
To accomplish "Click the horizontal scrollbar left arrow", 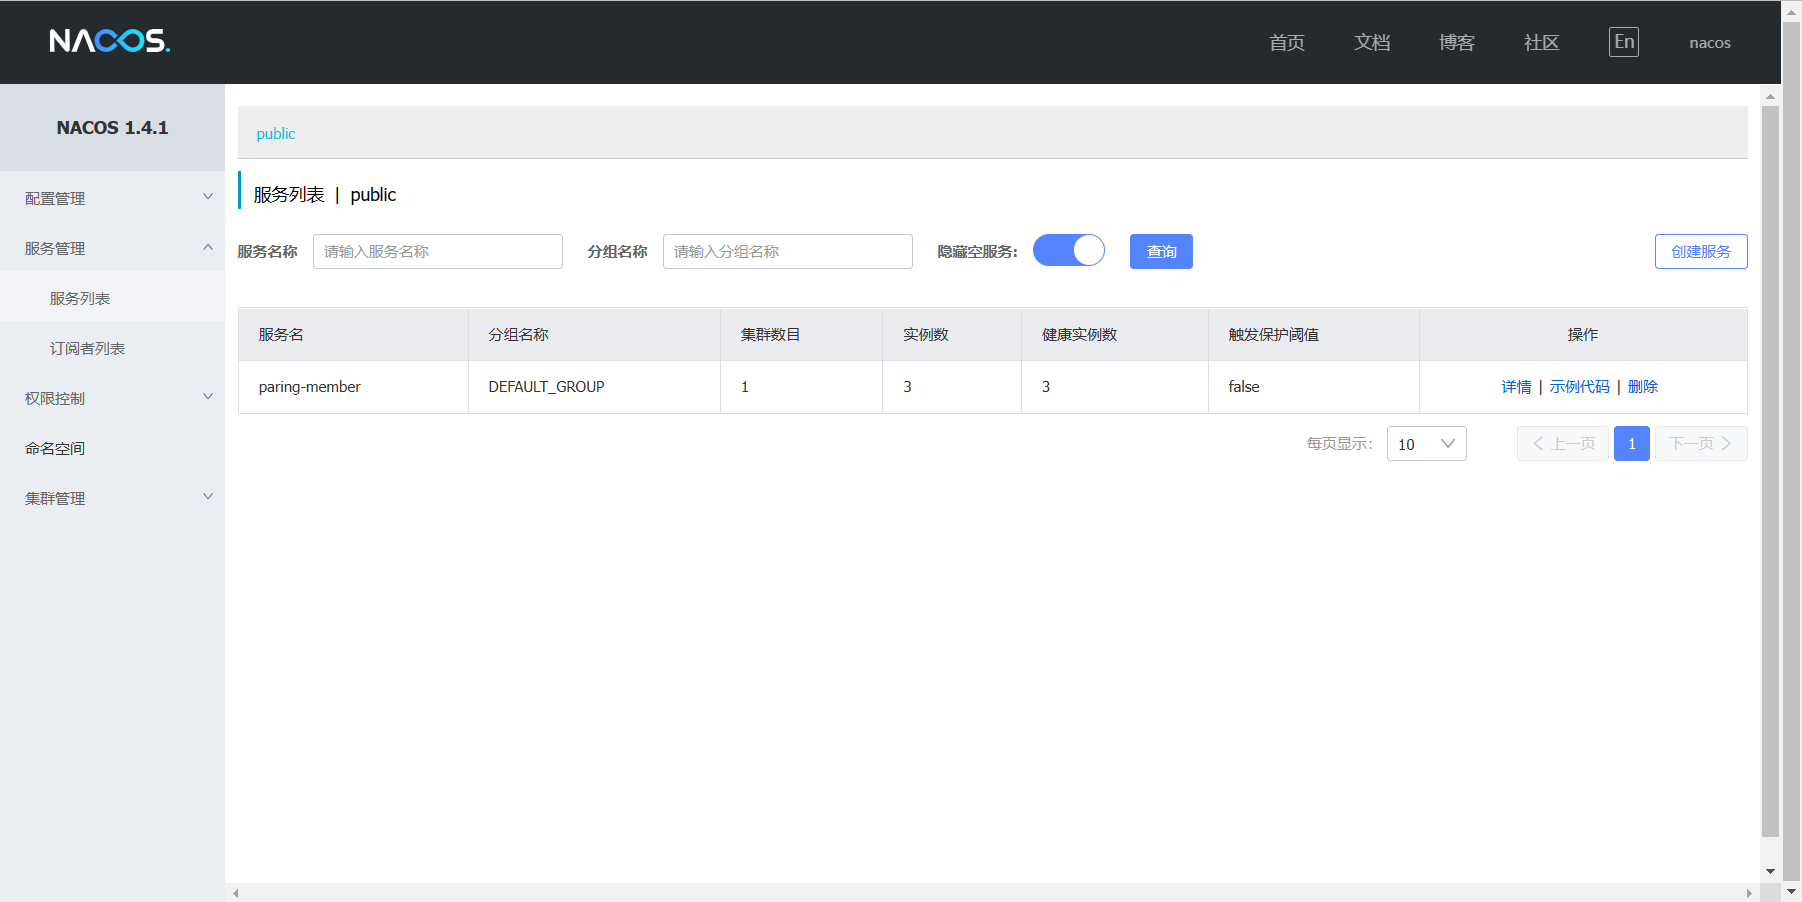I will point(236,893).
